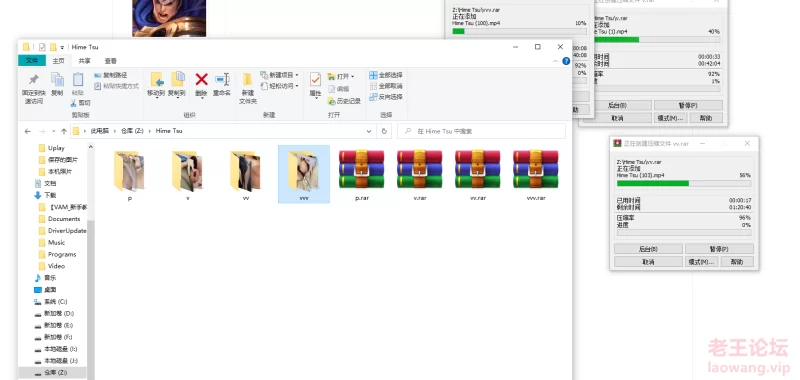The image size is (800, 380).
Task: Select the vv.rar archive file
Action: [x=478, y=175]
